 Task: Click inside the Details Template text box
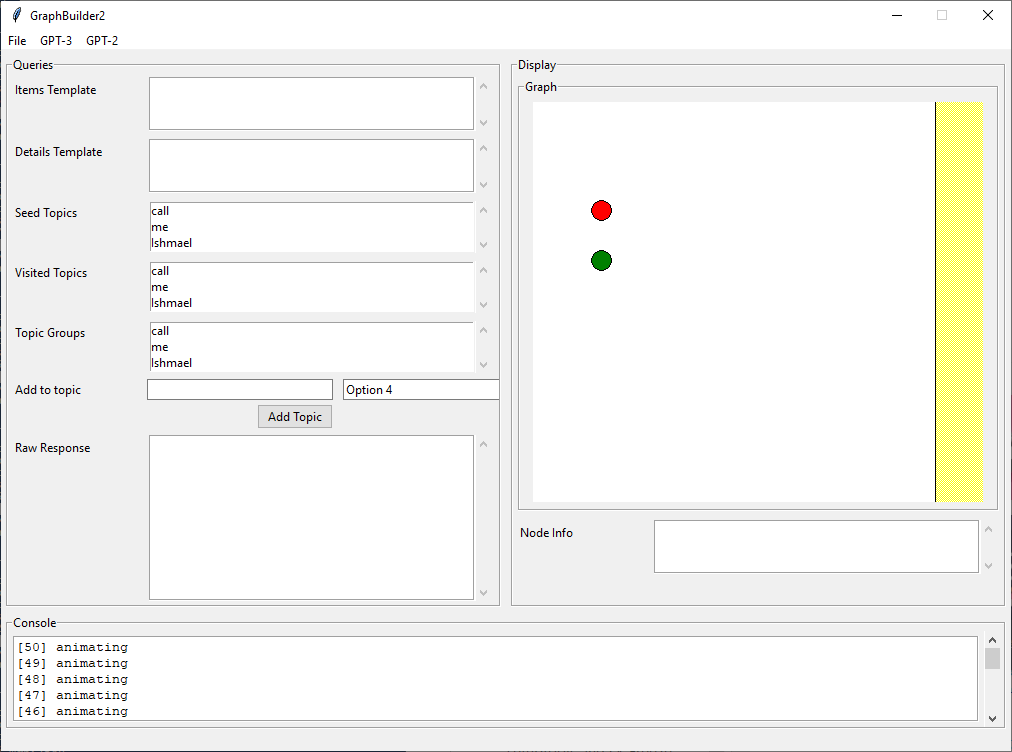[x=311, y=166]
